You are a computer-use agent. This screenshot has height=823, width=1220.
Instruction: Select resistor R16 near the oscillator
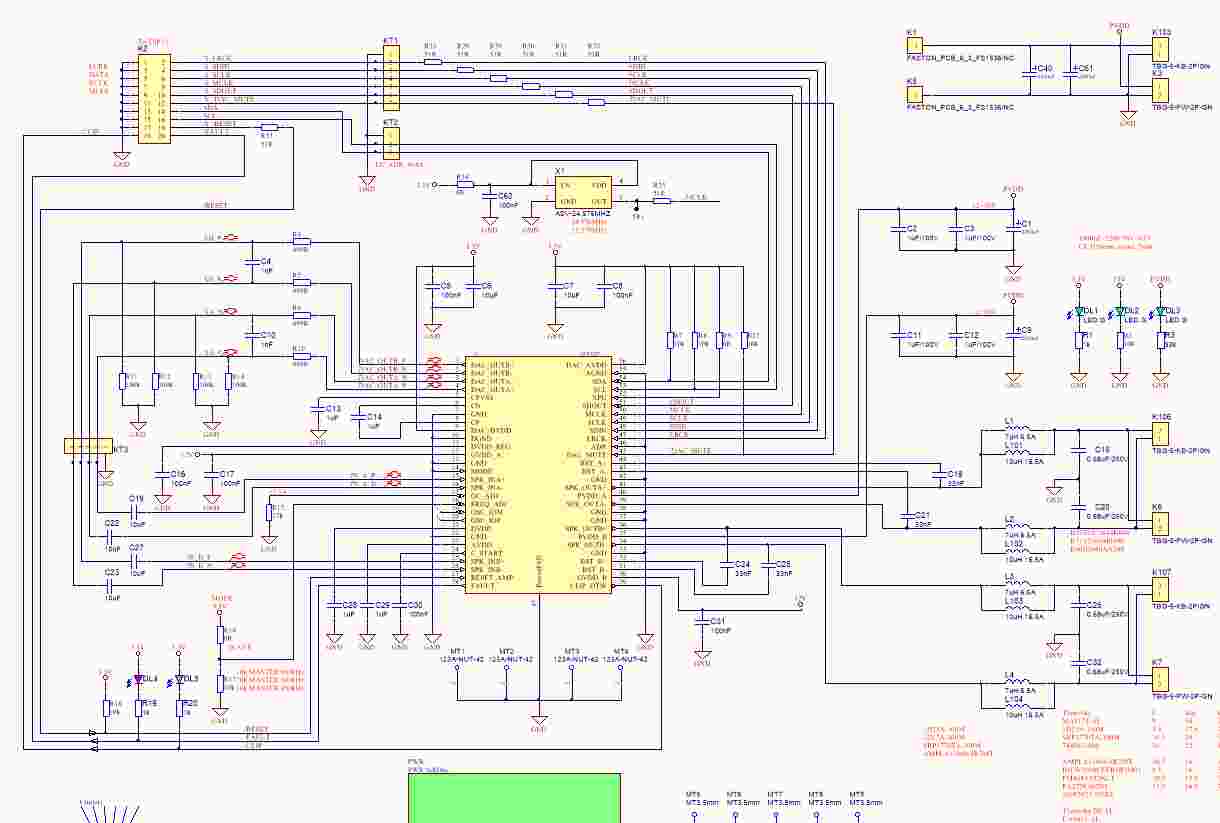pyautogui.click(x=464, y=185)
